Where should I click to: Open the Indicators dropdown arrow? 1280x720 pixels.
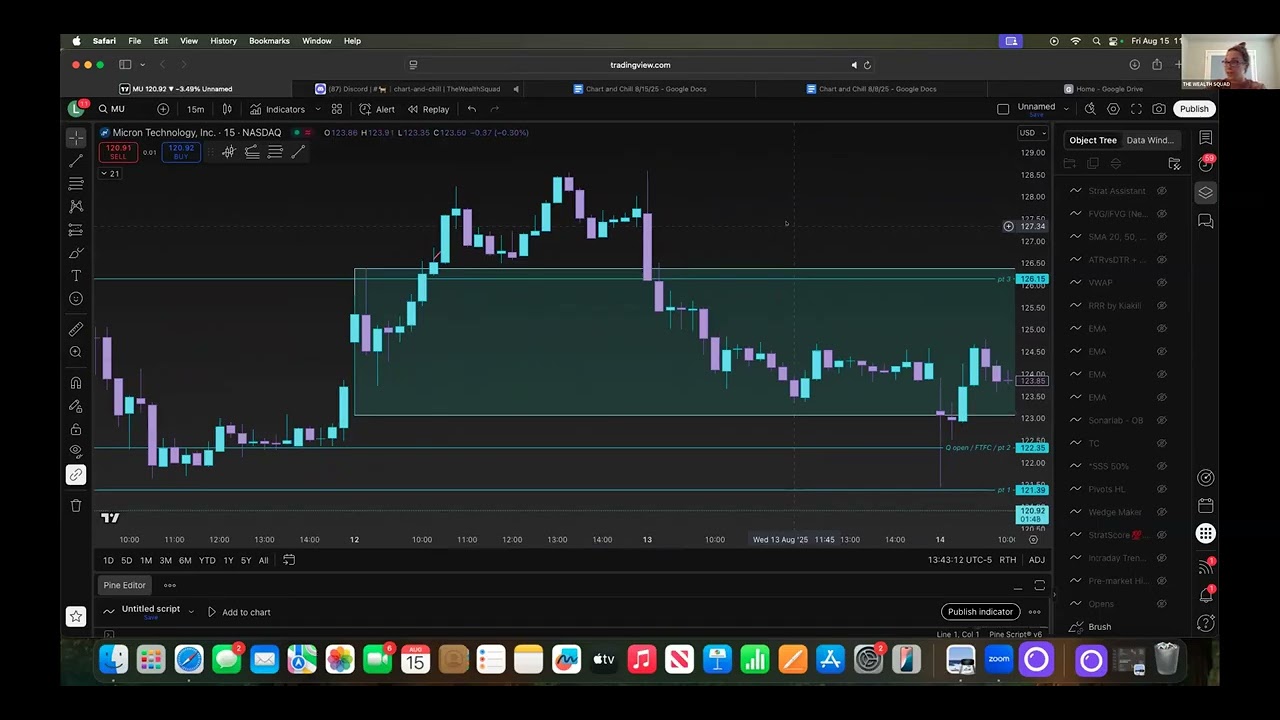click(x=317, y=109)
